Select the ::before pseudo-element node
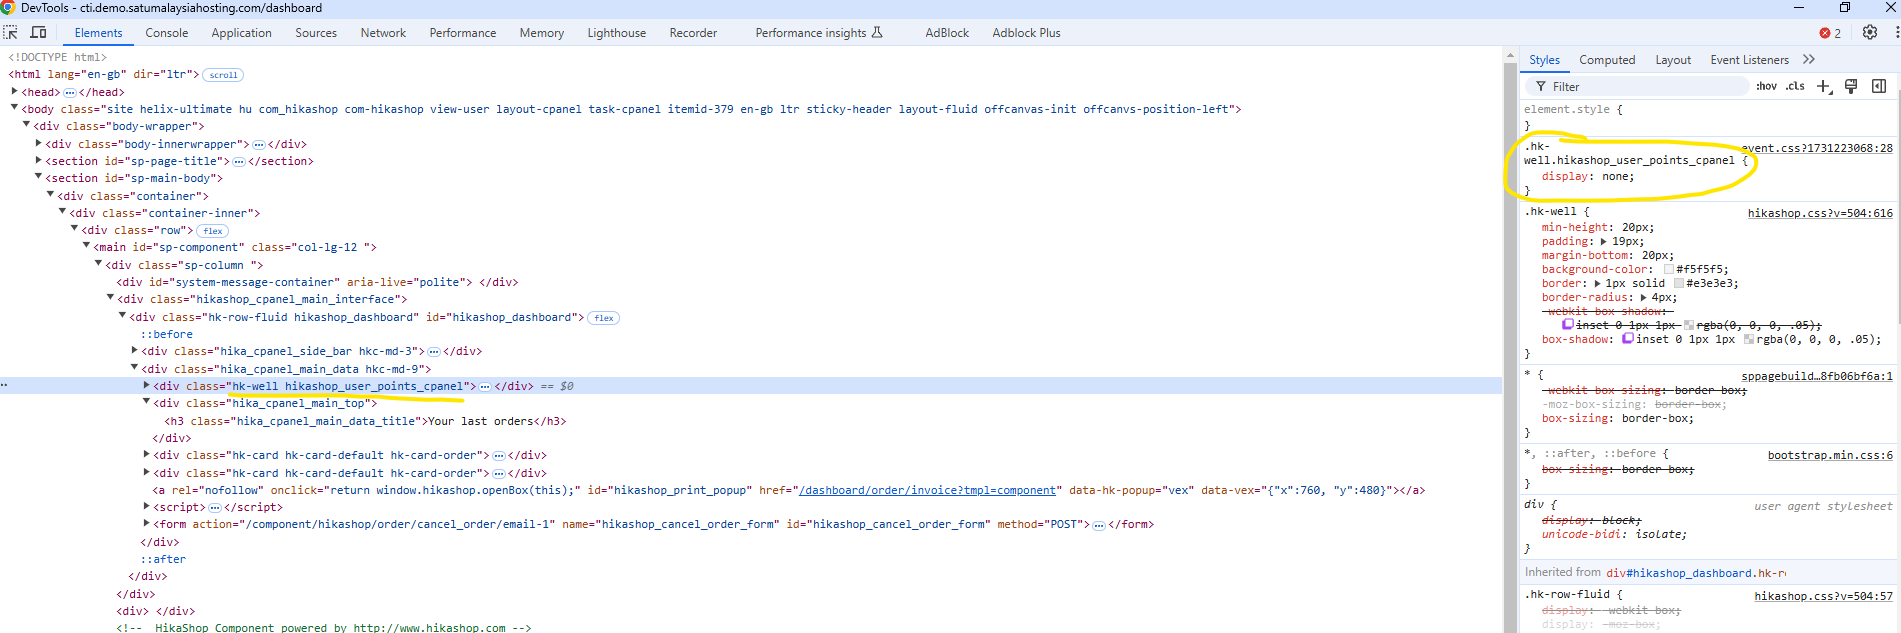The width and height of the screenshot is (1901, 633). 167,334
